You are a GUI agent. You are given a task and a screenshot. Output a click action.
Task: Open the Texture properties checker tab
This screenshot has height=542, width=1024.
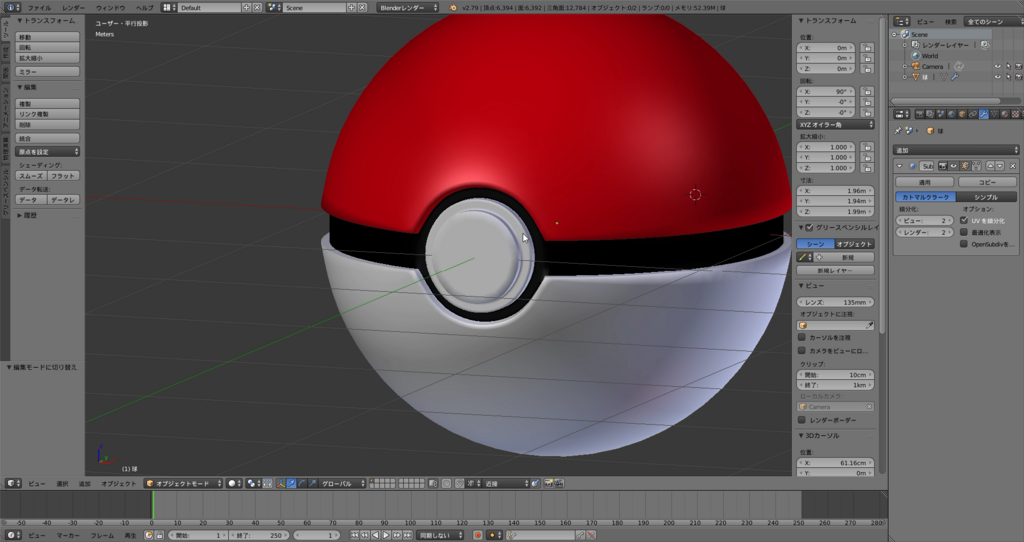[x=1016, y=114]
